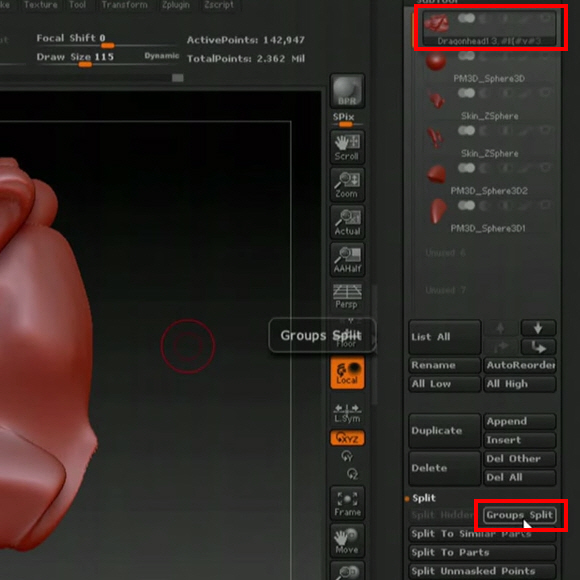Select the first Skin_ZSphere subtool
This screenshot has height=580, width=580.
(489, 104)
